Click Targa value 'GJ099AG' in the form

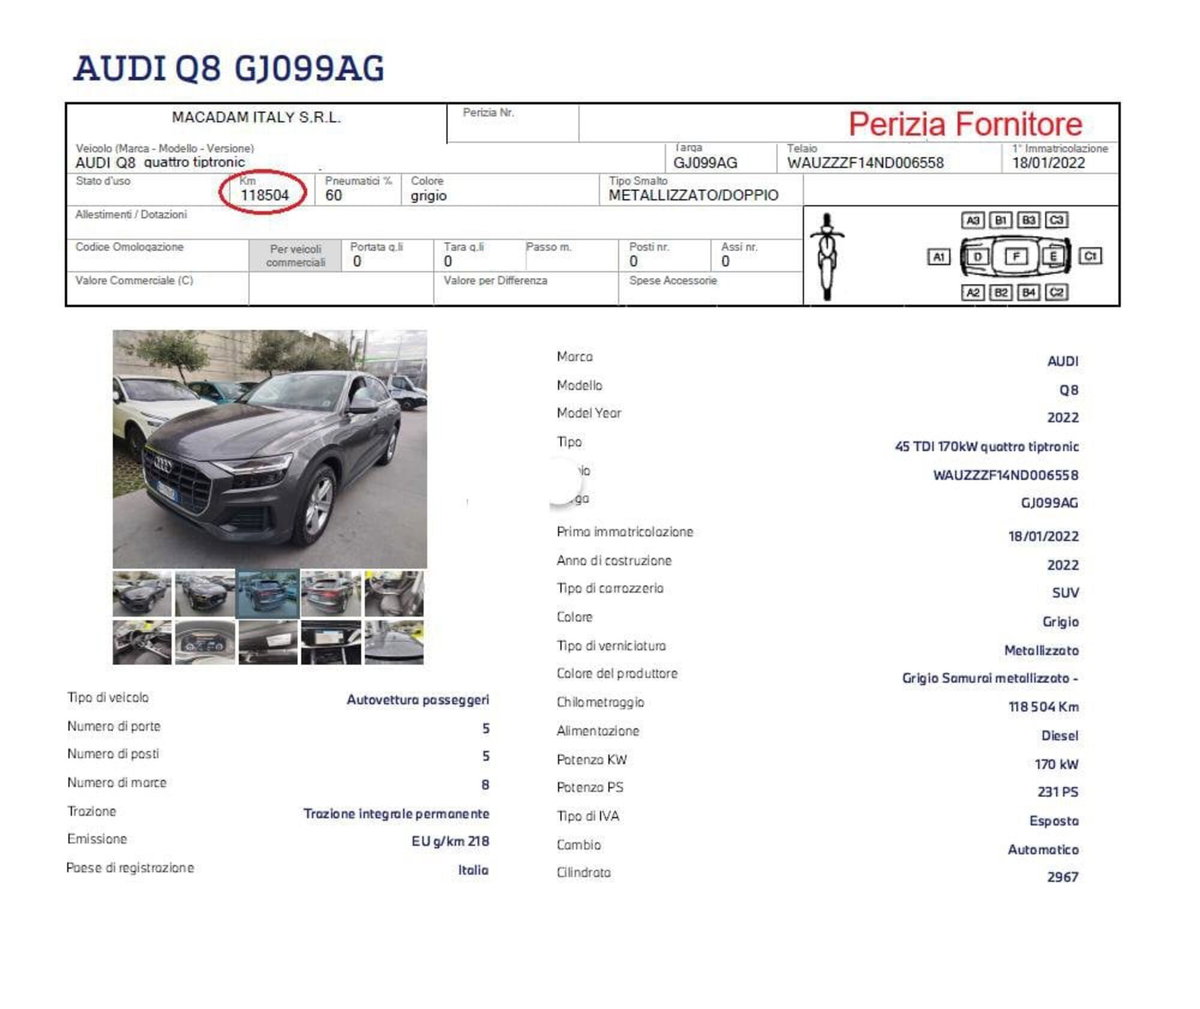[705, 163]
